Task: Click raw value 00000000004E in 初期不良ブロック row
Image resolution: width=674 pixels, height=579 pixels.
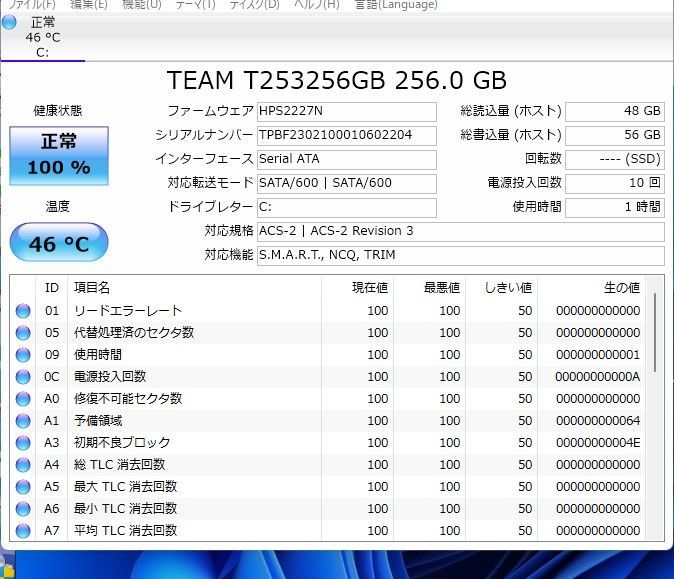Action: coord(598,443)
